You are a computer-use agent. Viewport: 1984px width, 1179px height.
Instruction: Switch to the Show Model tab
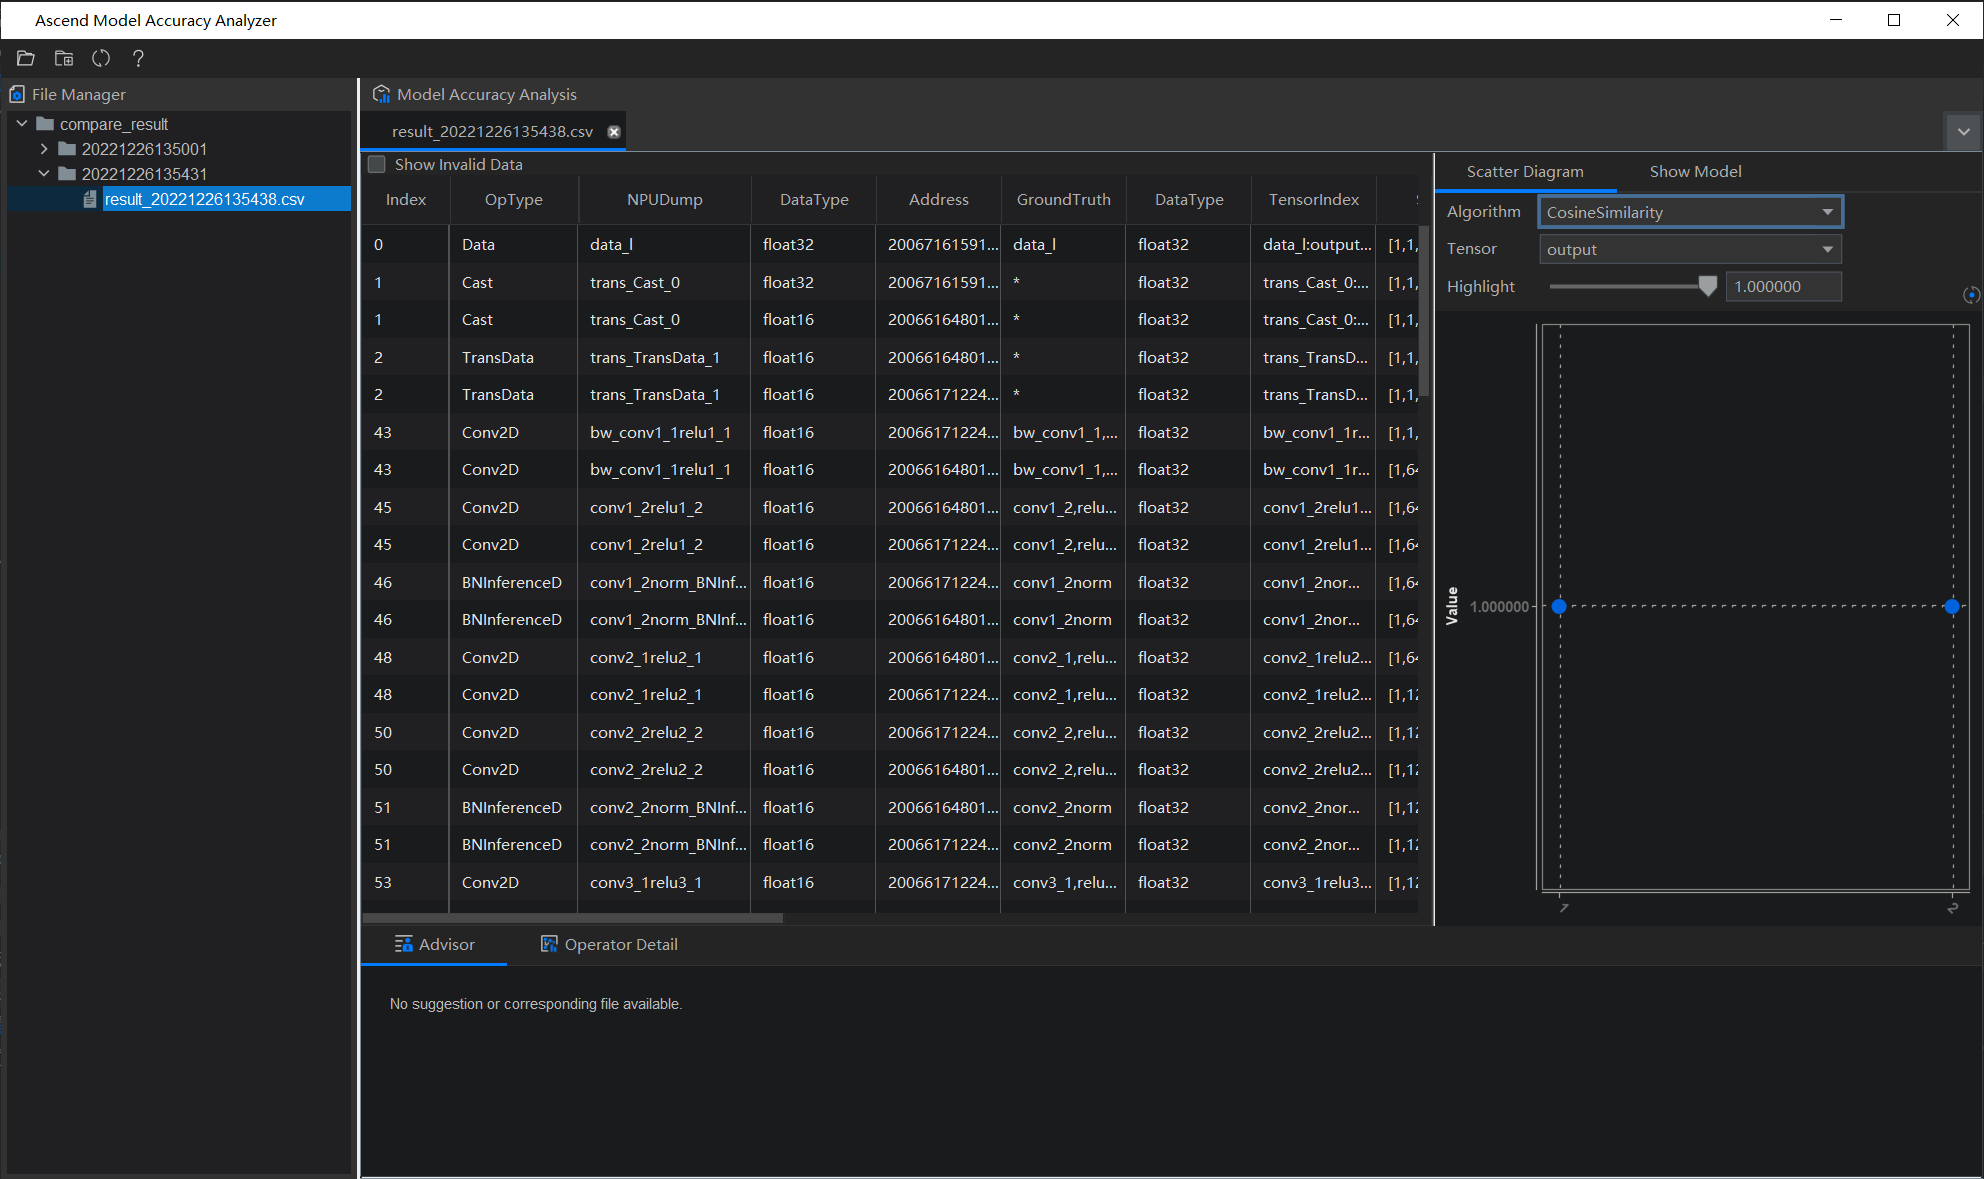tap(1695, 172)
